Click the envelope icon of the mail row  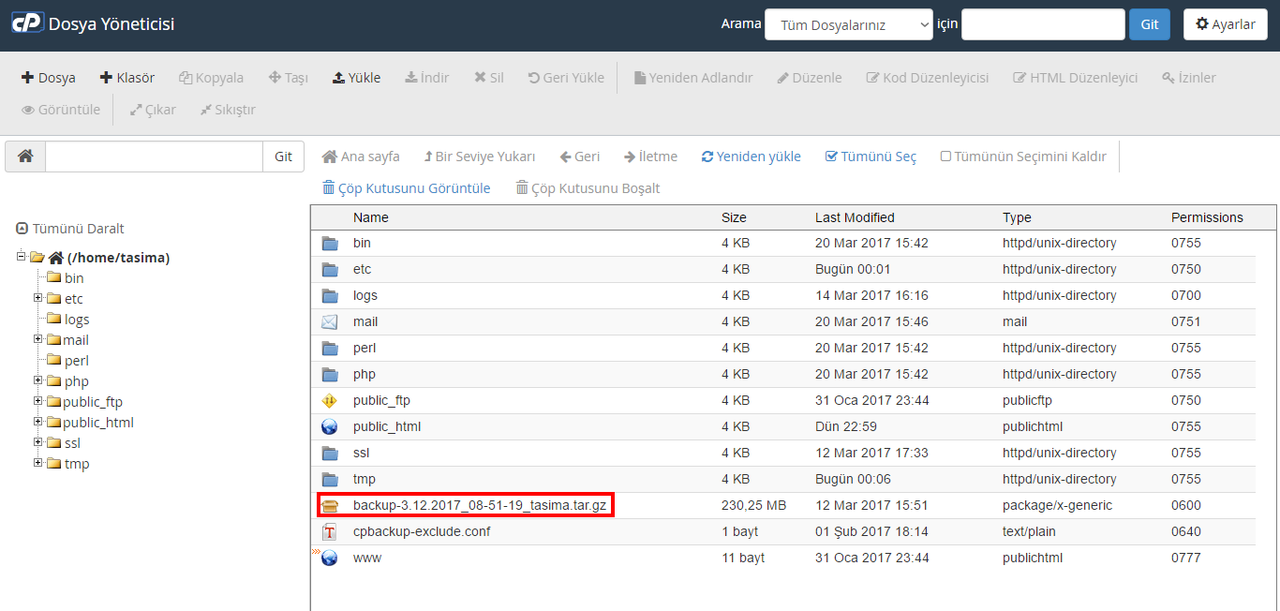pyautogui.click(x=330, y=322)
